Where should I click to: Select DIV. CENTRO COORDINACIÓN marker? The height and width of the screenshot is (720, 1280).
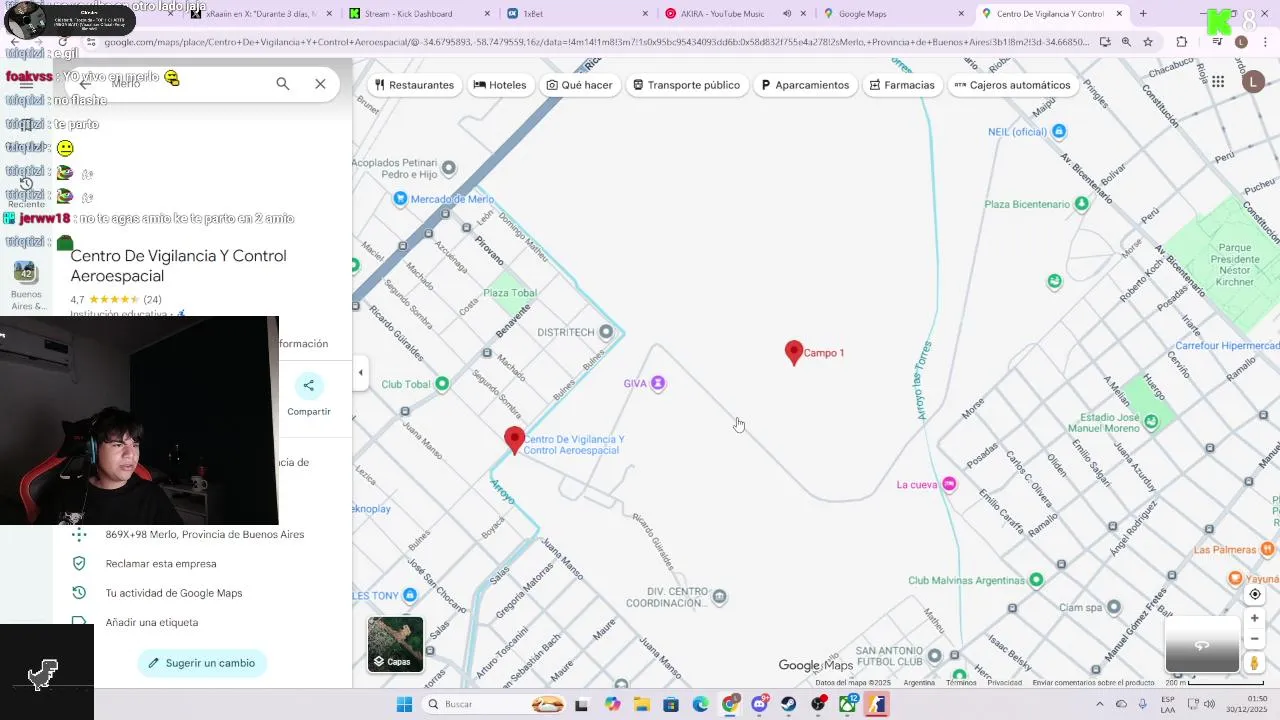[x=719, y=596]
